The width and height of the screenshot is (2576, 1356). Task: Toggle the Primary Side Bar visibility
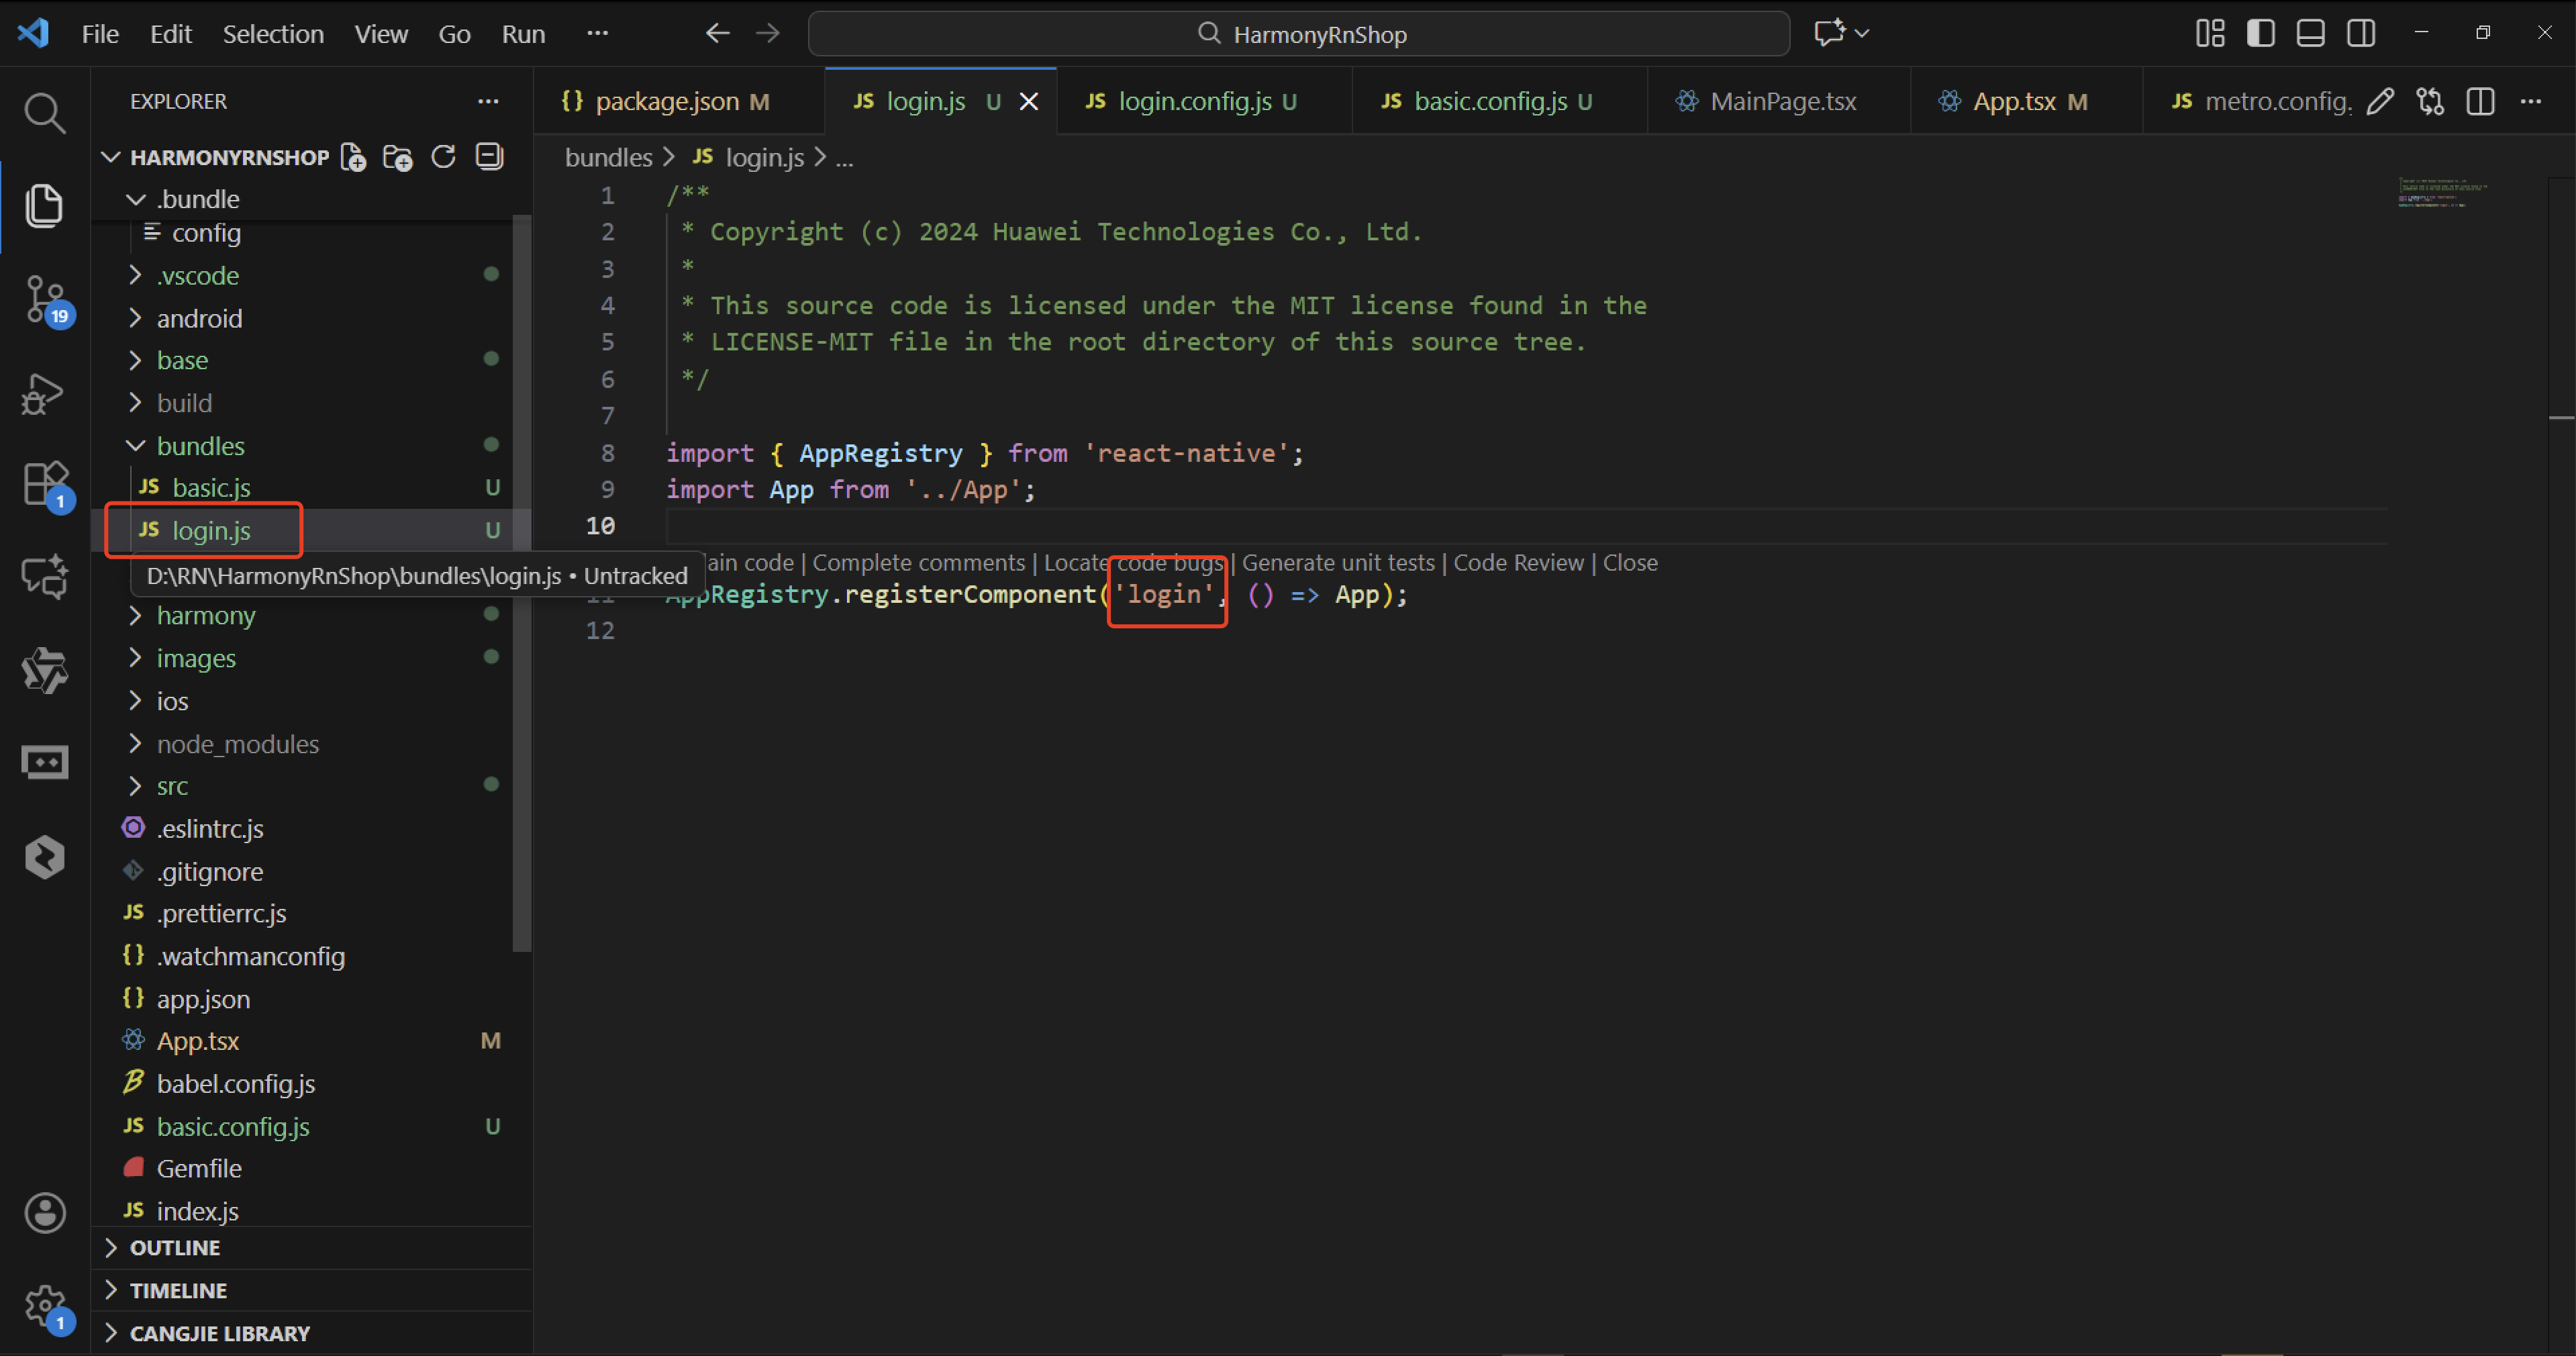pyautogui.click(x=2260, y=34)
